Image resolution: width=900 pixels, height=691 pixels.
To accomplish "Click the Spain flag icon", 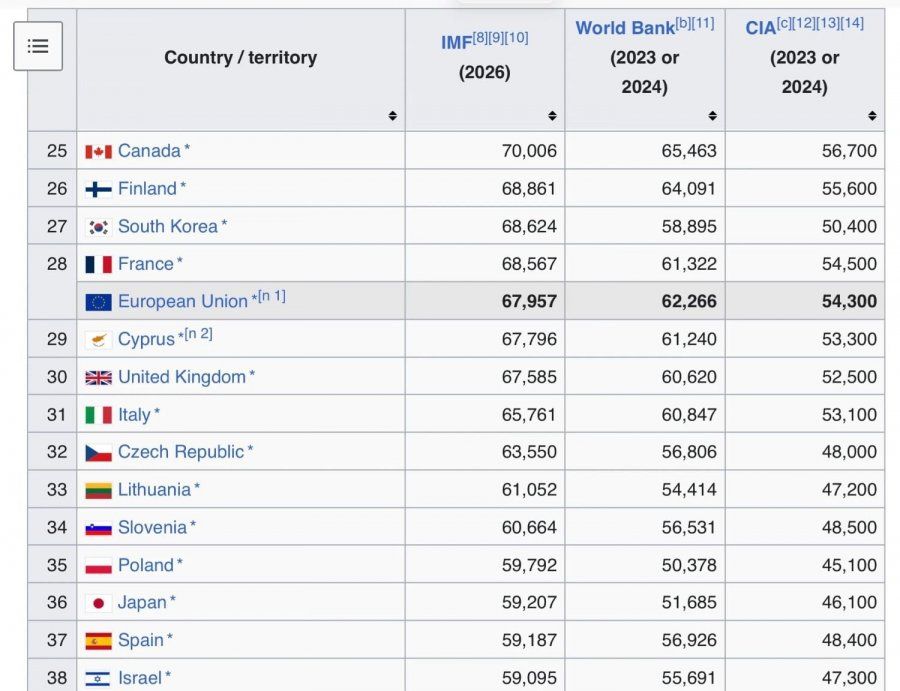I will (98, 640).
